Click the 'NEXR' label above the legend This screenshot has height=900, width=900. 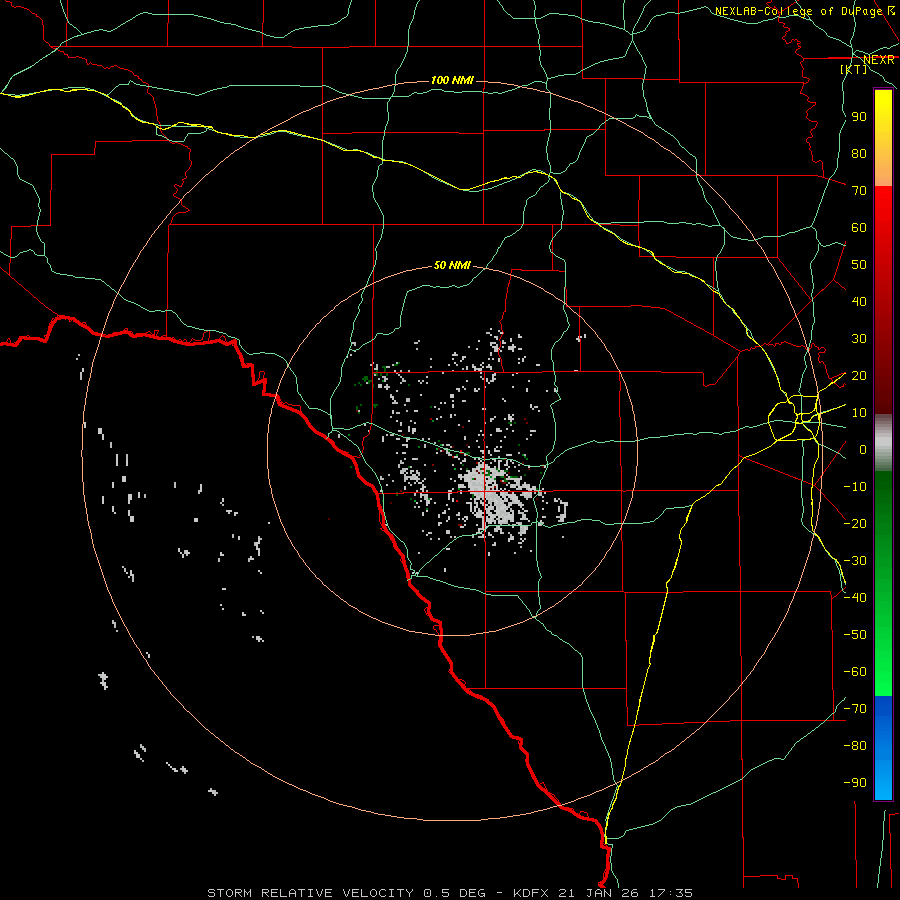coord(879,60)
